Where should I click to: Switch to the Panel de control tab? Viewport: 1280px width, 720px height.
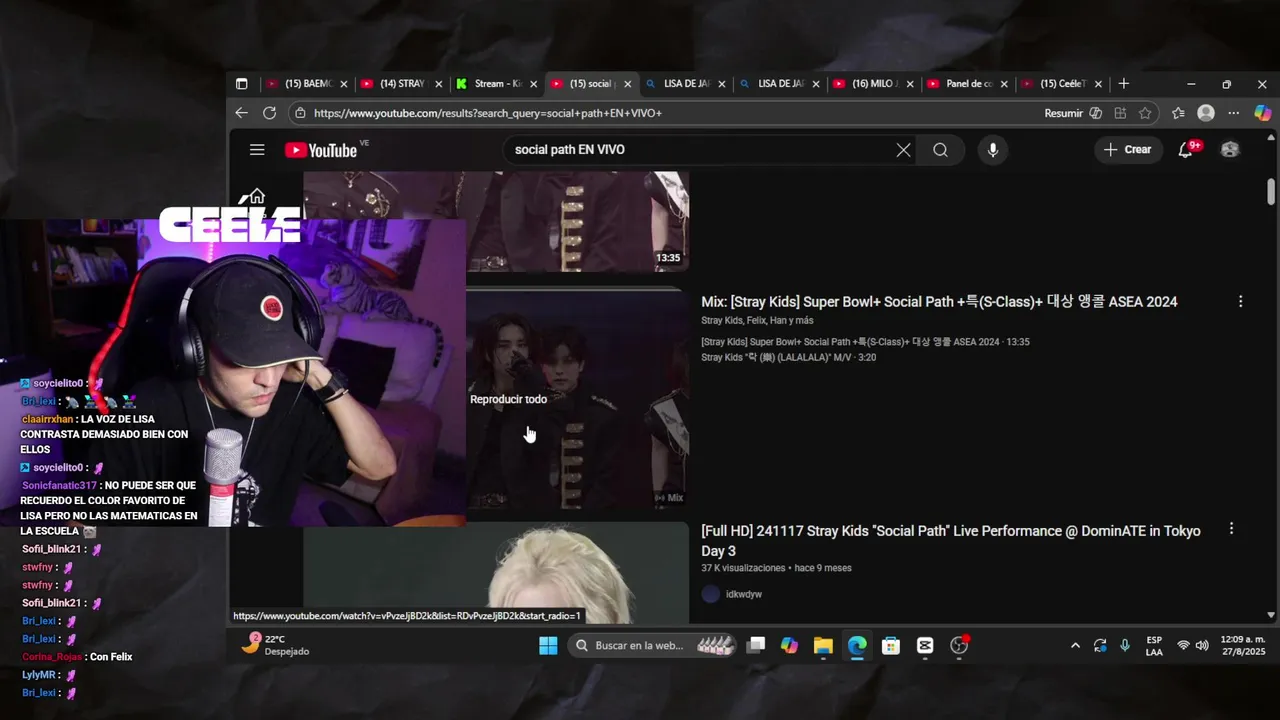tap(968, 84)
